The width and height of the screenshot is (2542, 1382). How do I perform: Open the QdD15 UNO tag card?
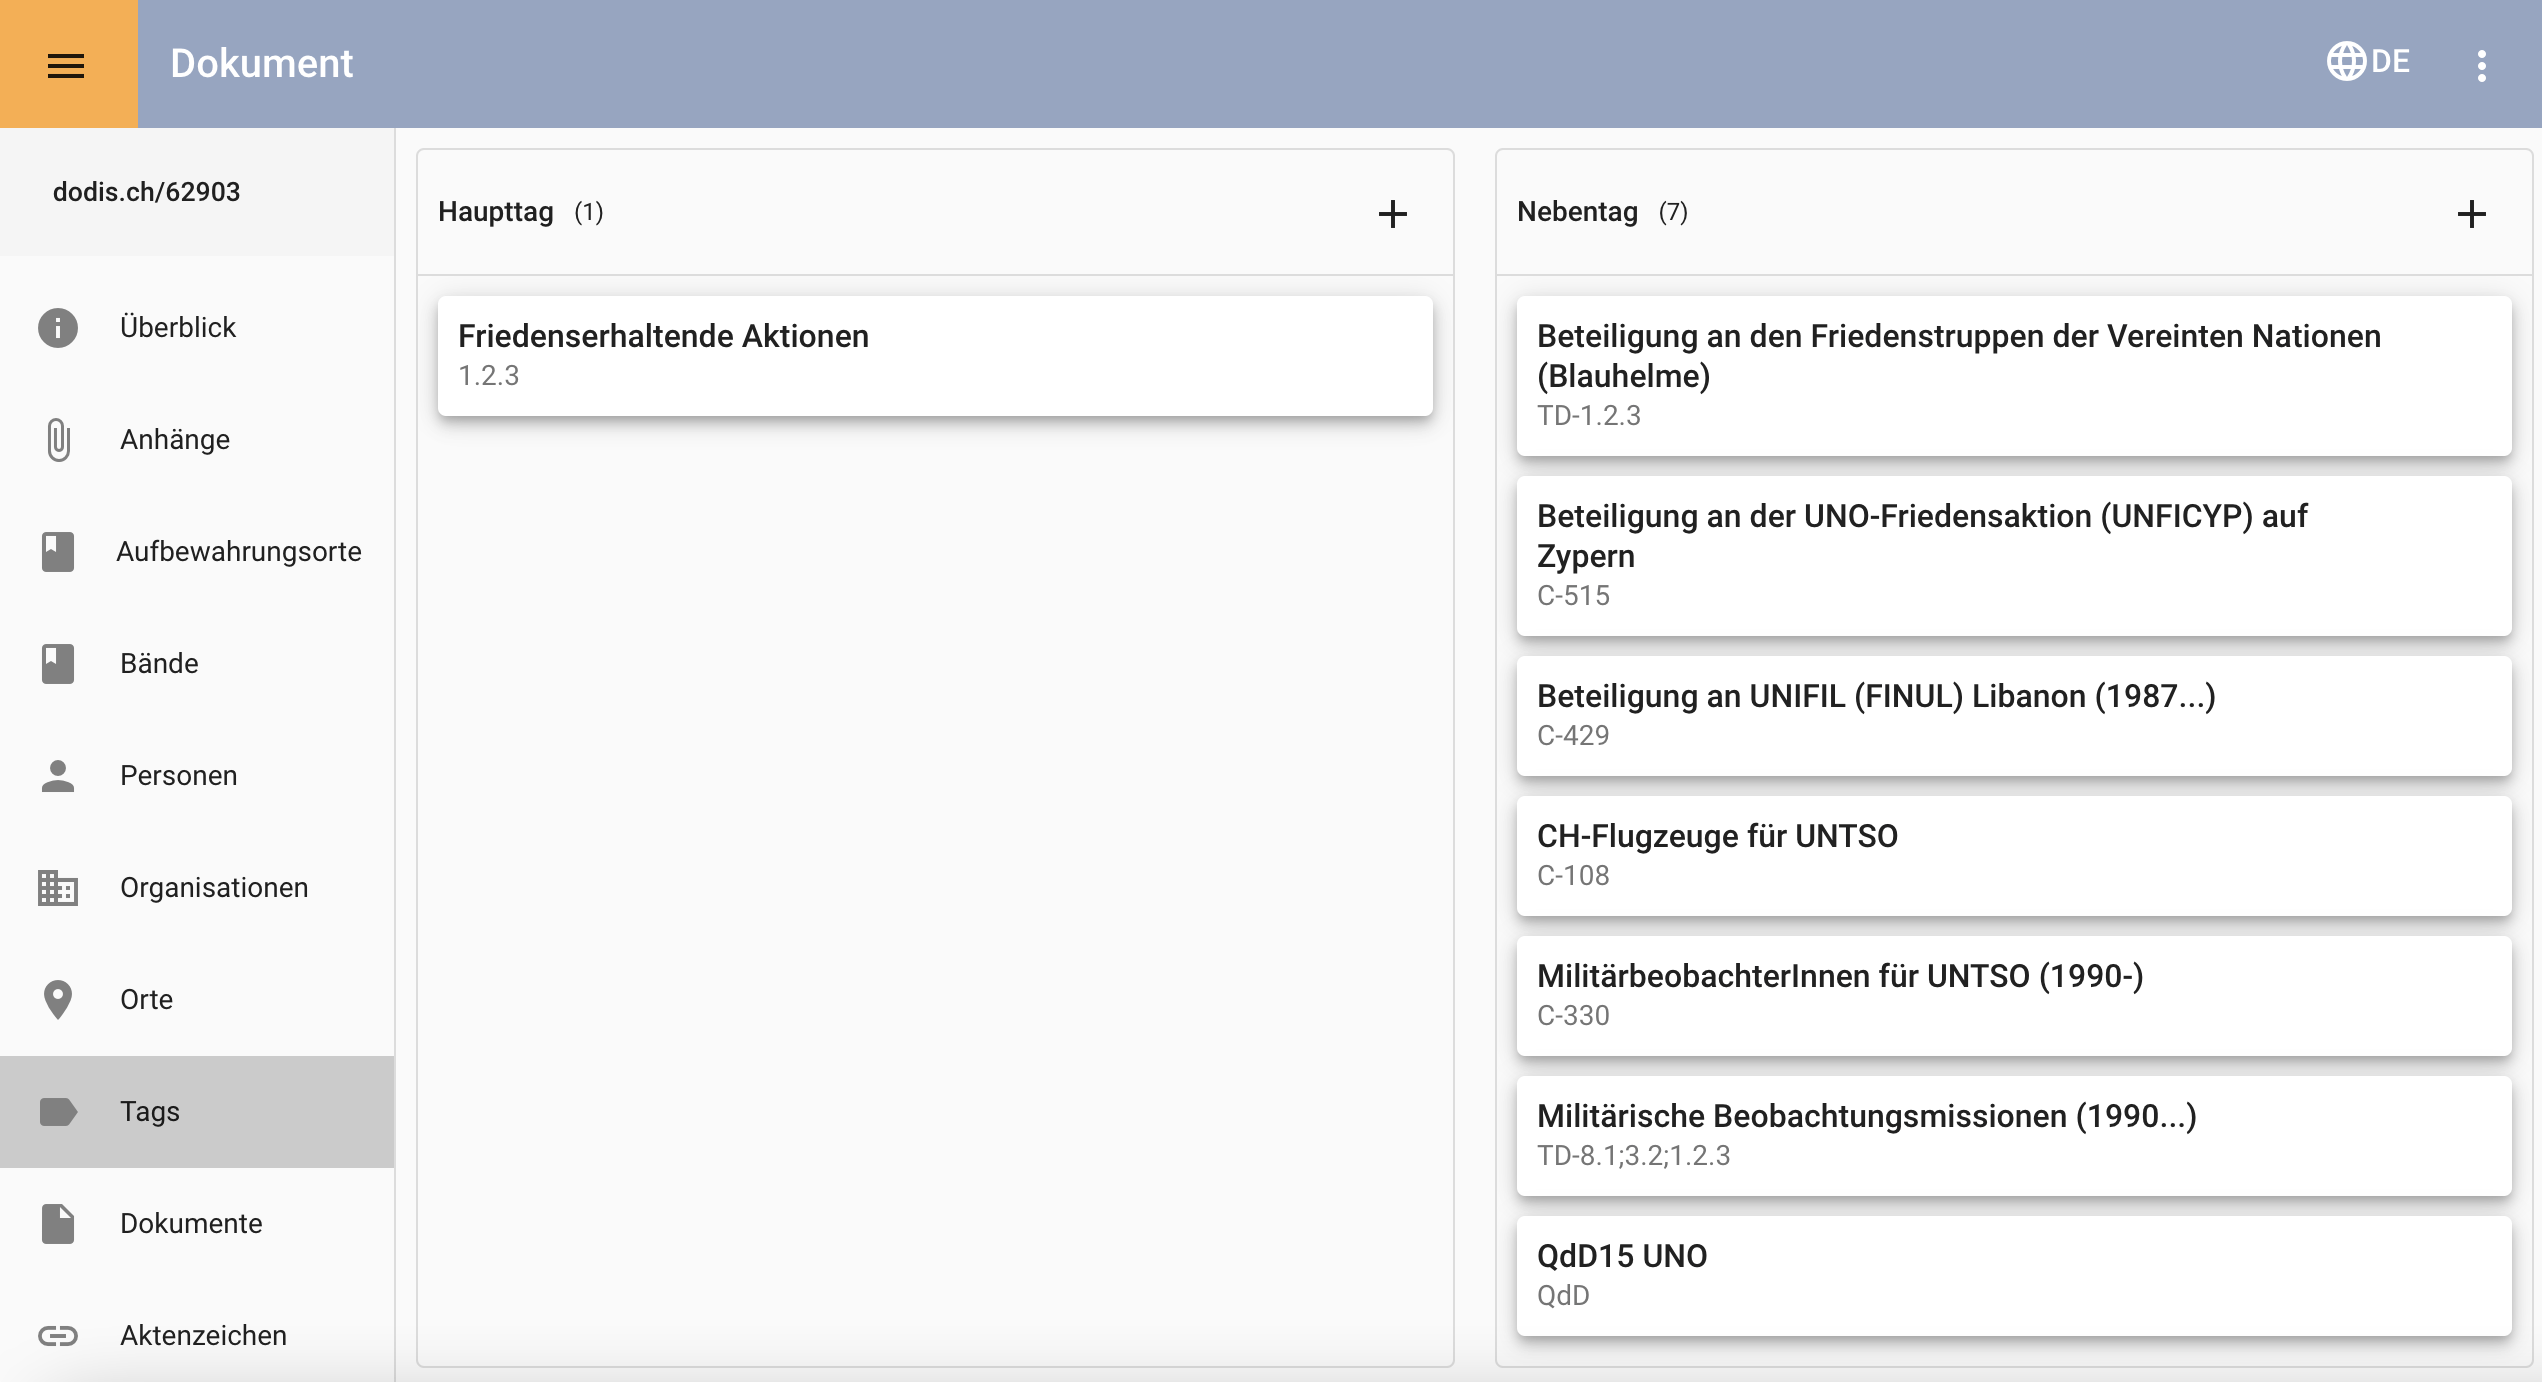[2013, 1275]
